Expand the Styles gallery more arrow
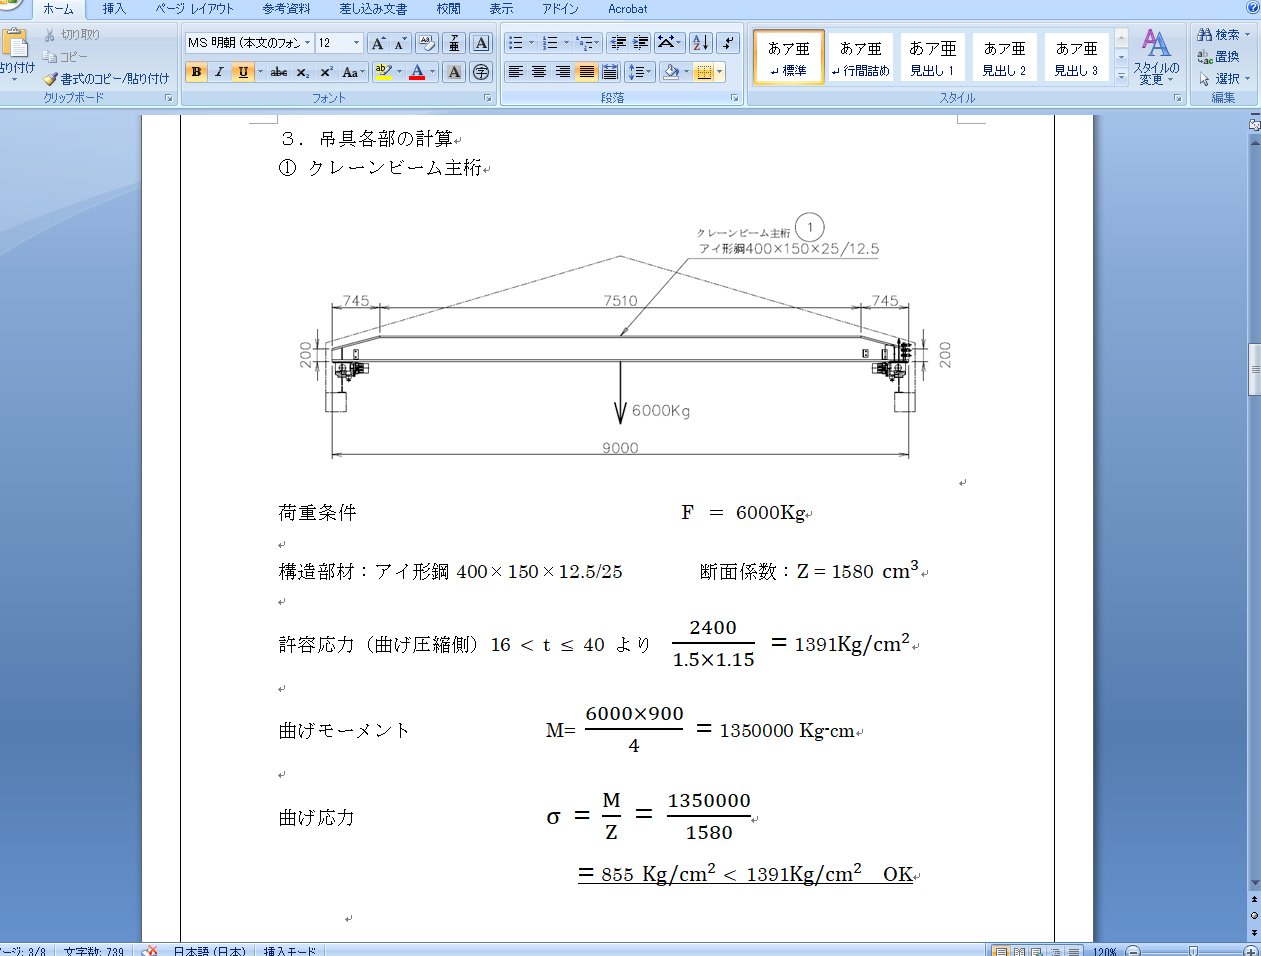 click(x=1121, y=77)
